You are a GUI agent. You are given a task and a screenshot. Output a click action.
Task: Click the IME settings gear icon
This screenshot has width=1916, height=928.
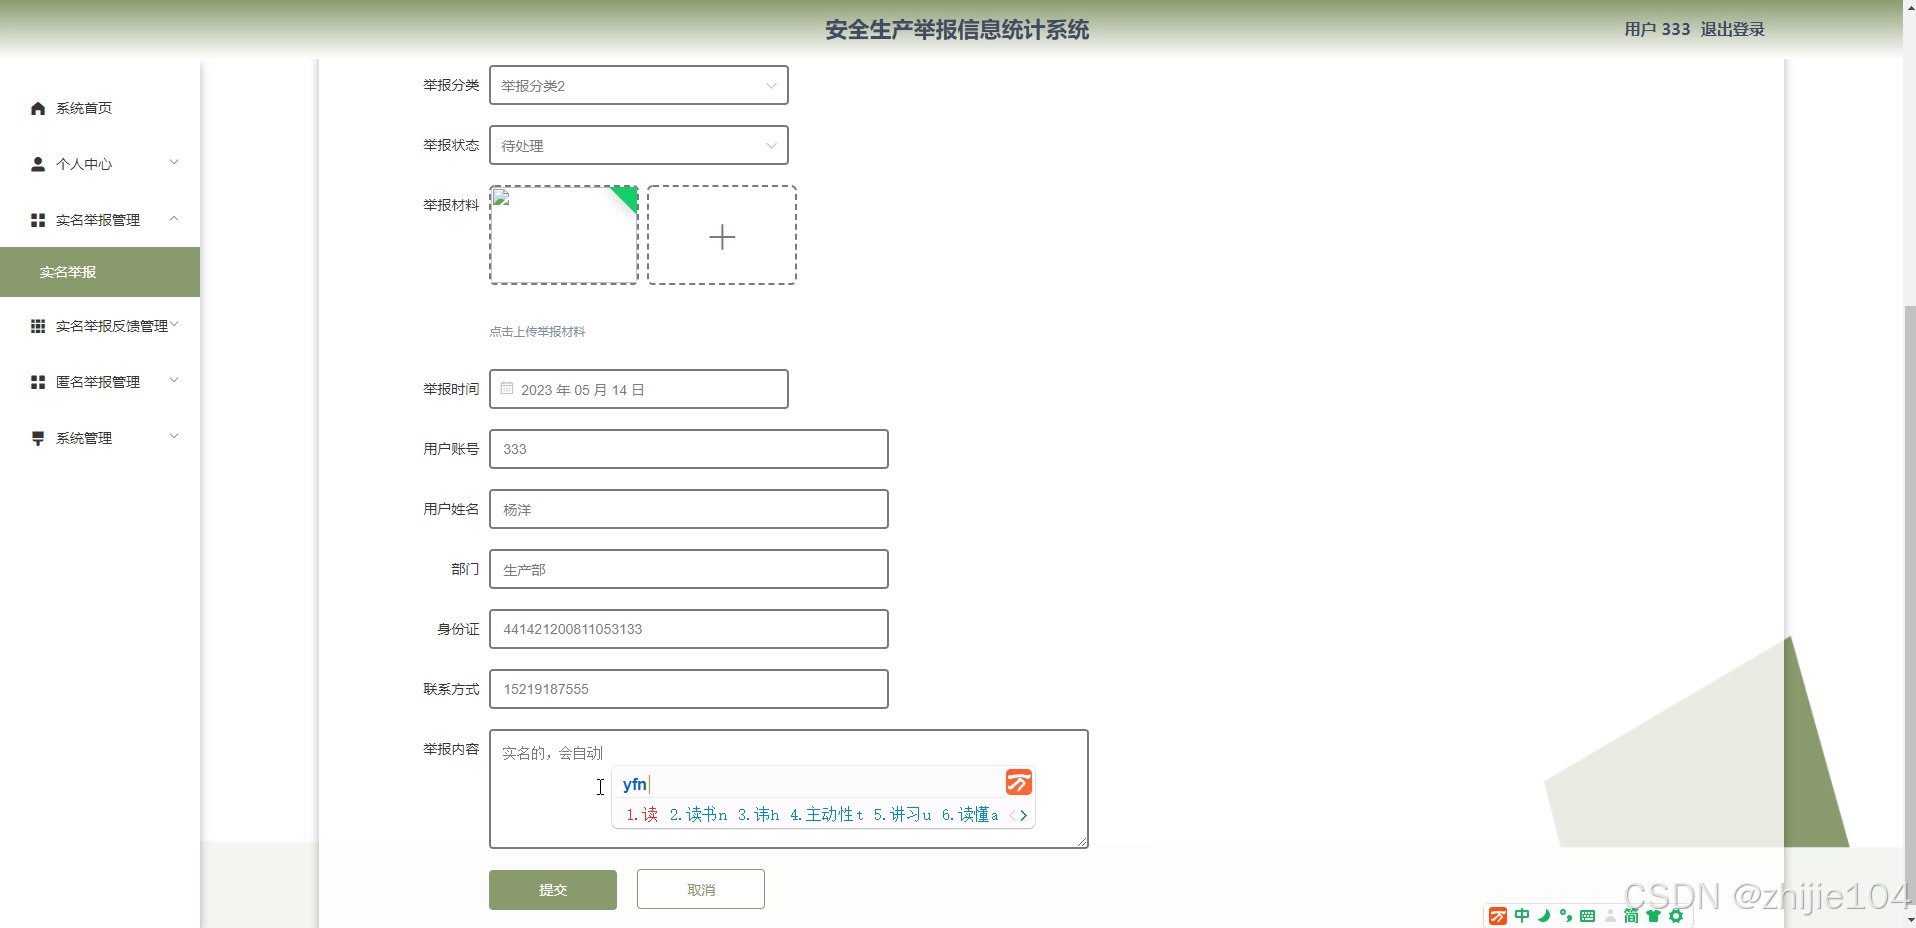pos(1676,916)
